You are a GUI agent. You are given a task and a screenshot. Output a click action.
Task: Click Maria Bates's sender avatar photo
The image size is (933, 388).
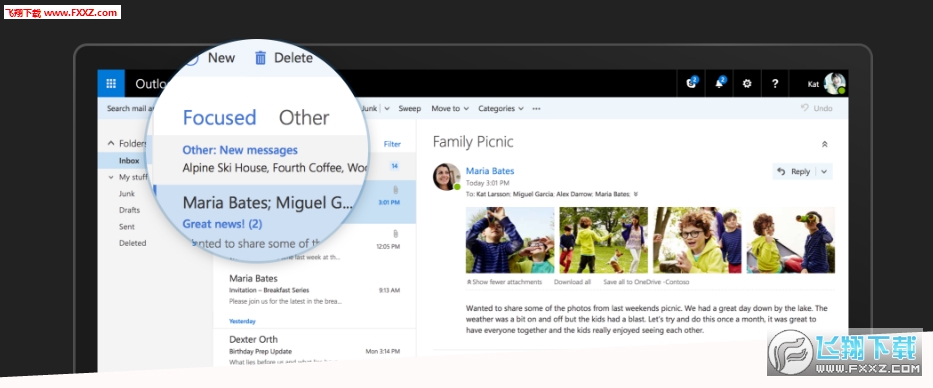click(x=446, y=177)
